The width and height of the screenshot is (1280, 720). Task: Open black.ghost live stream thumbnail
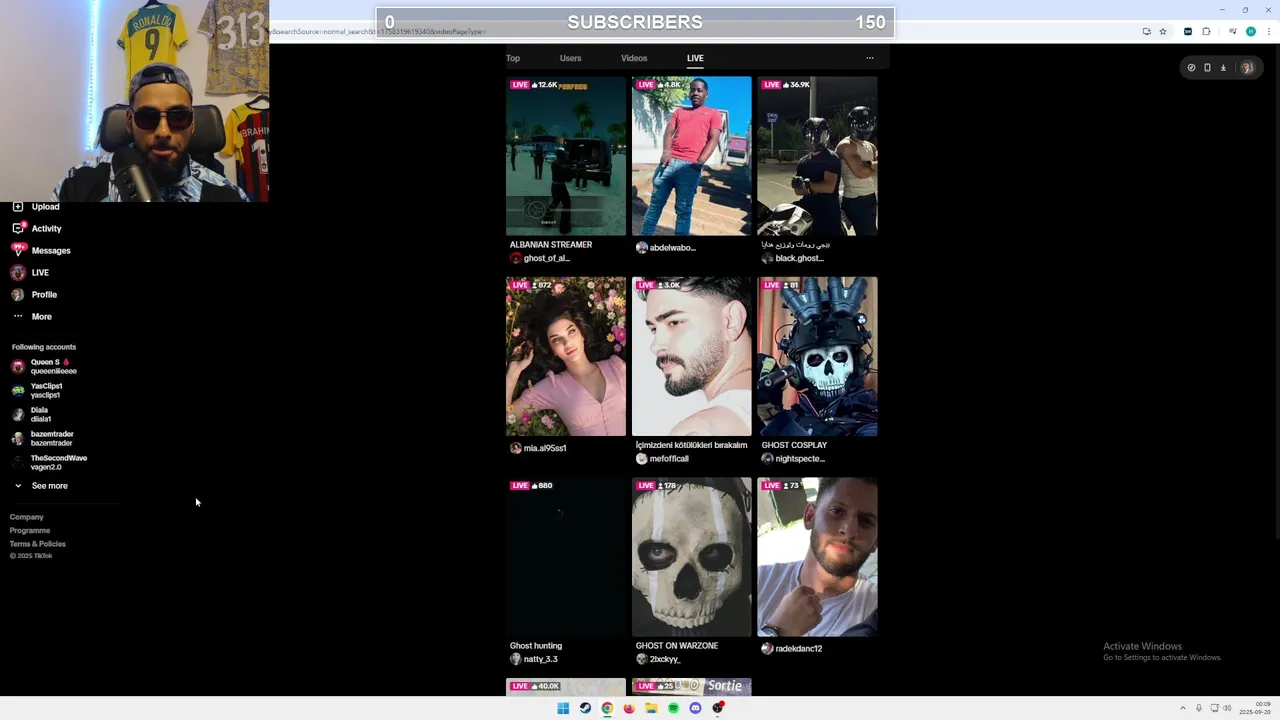pyautogui.click(x=817, y=156)
